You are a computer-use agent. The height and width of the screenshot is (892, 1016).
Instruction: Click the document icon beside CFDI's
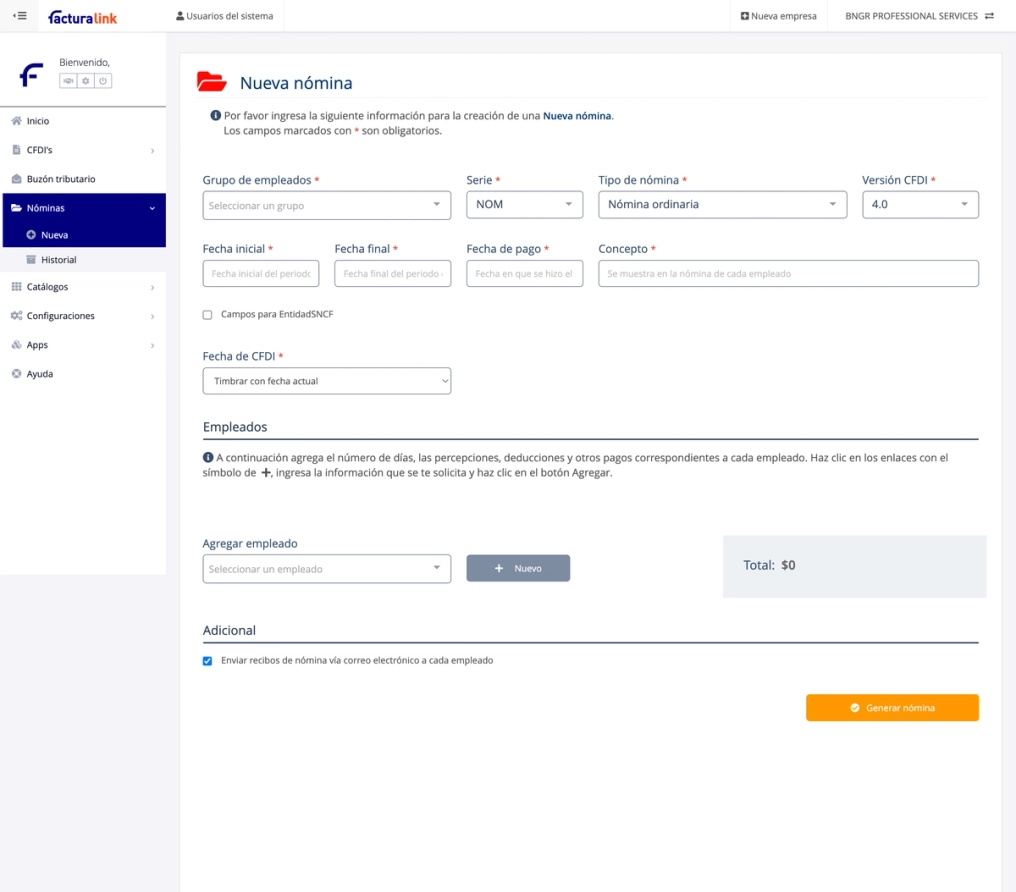(x=16, y=150)
